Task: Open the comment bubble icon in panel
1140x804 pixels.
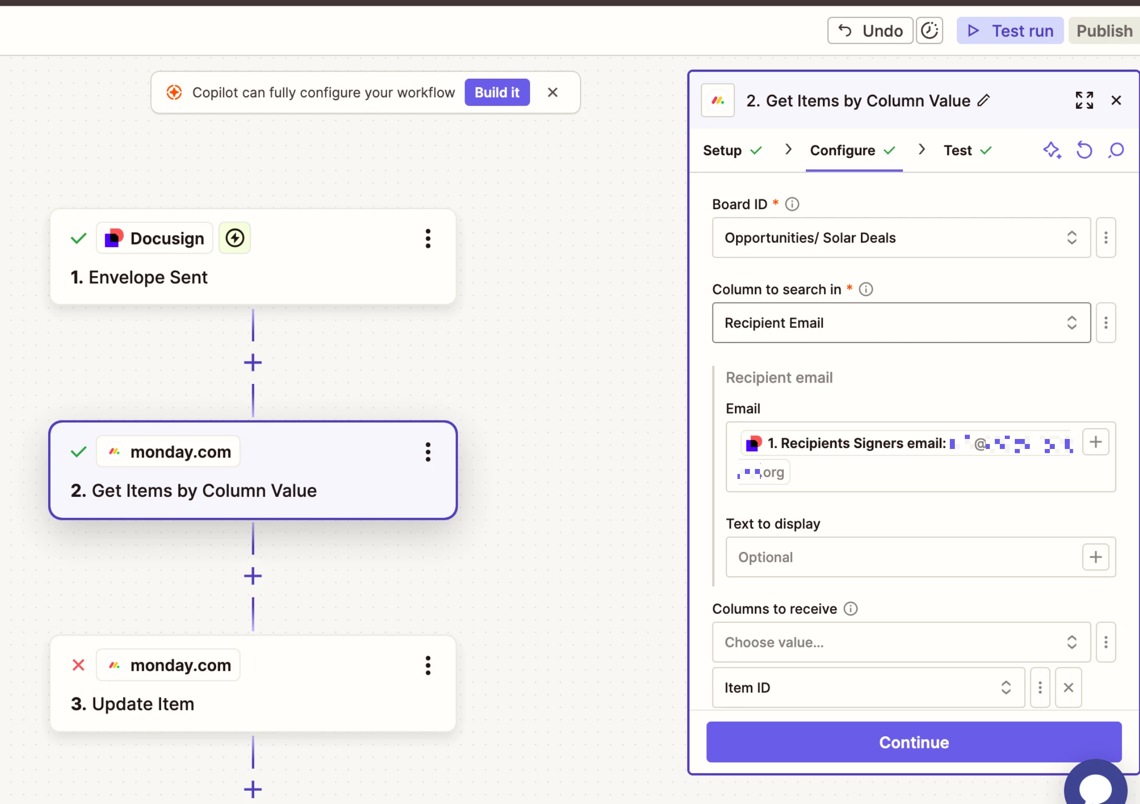Action: tap(1116, 150)
